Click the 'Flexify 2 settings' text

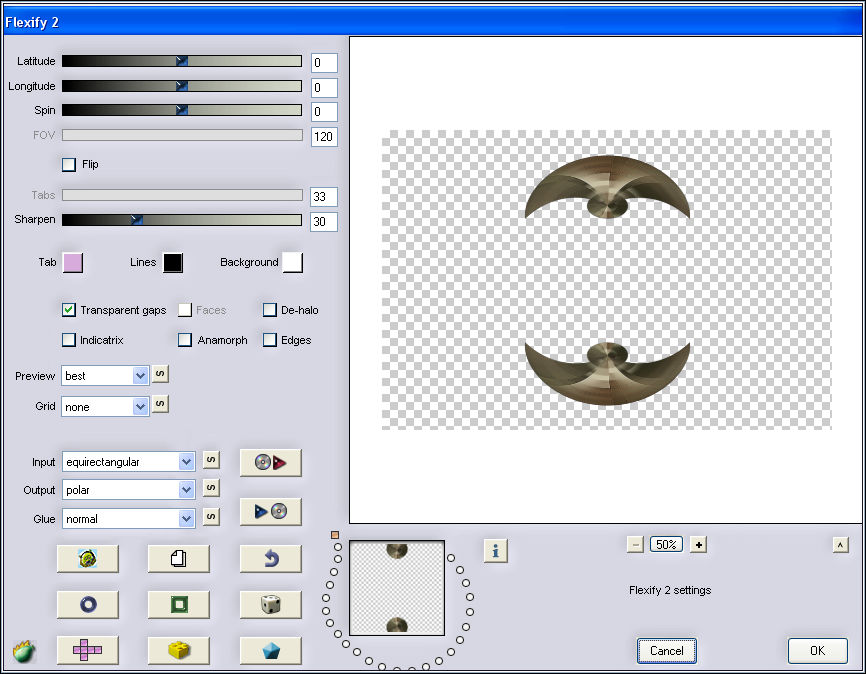point(670,591)
